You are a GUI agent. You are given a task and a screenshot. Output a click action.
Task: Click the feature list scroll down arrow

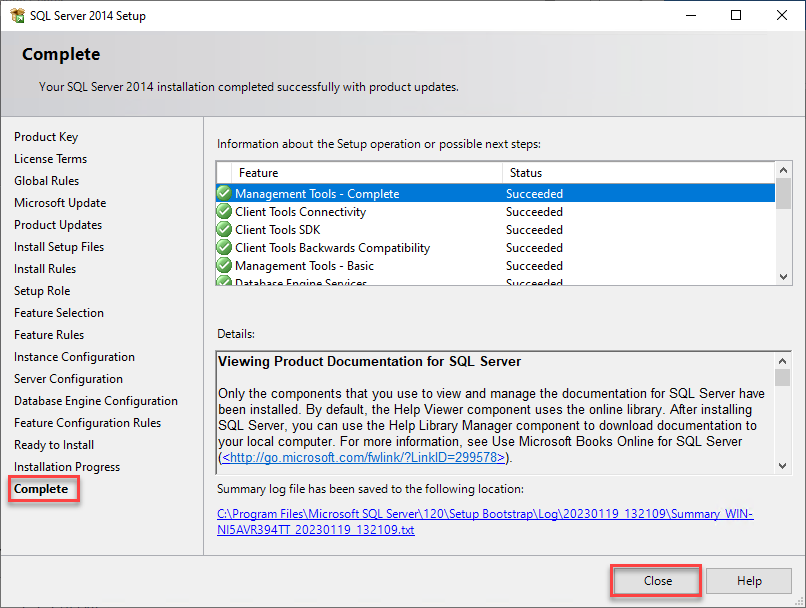[x=783, y=277]
